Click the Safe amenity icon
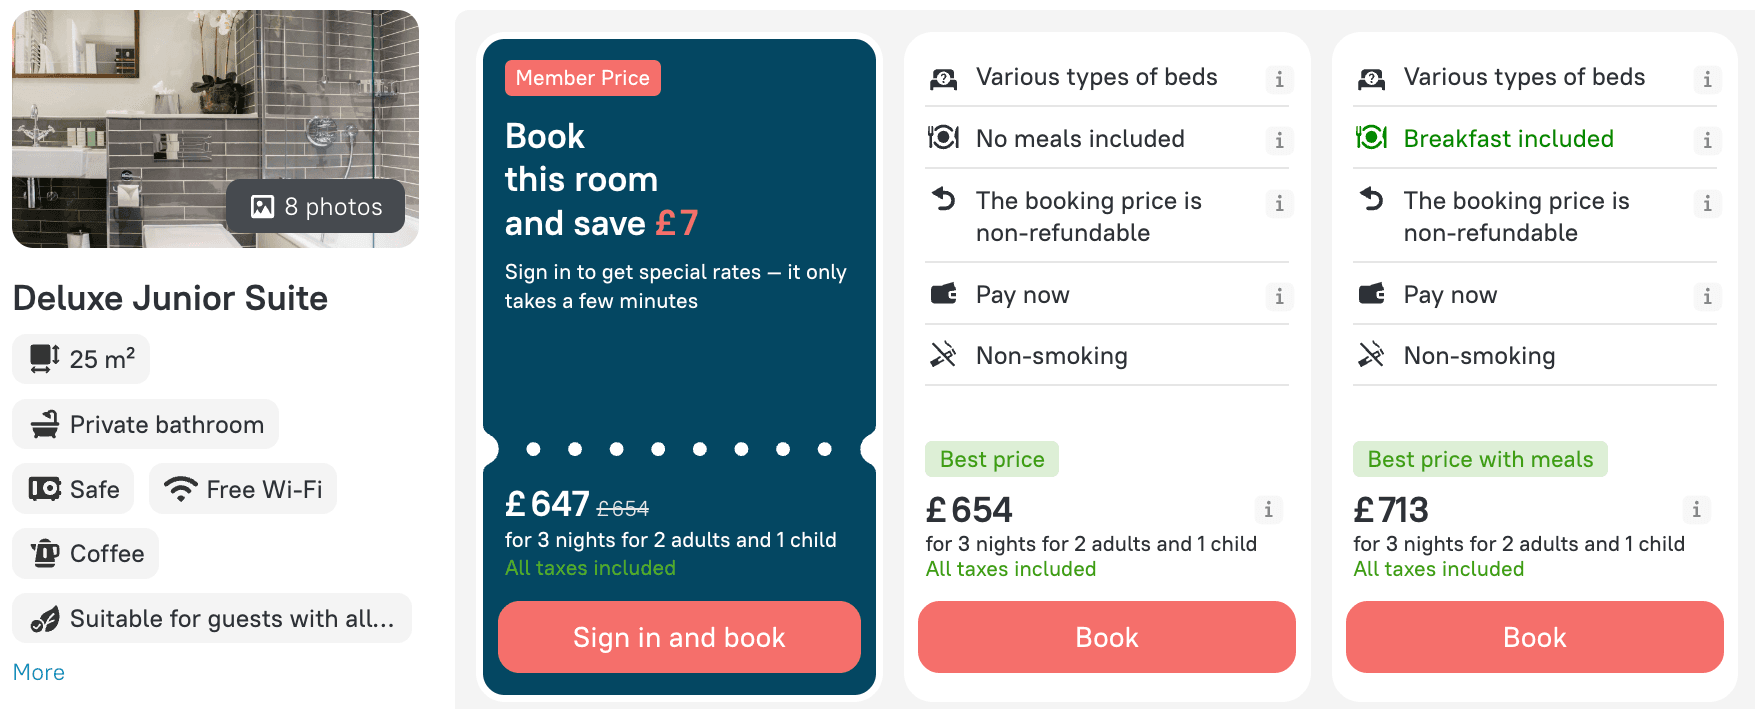 click(x=45, y=489)
